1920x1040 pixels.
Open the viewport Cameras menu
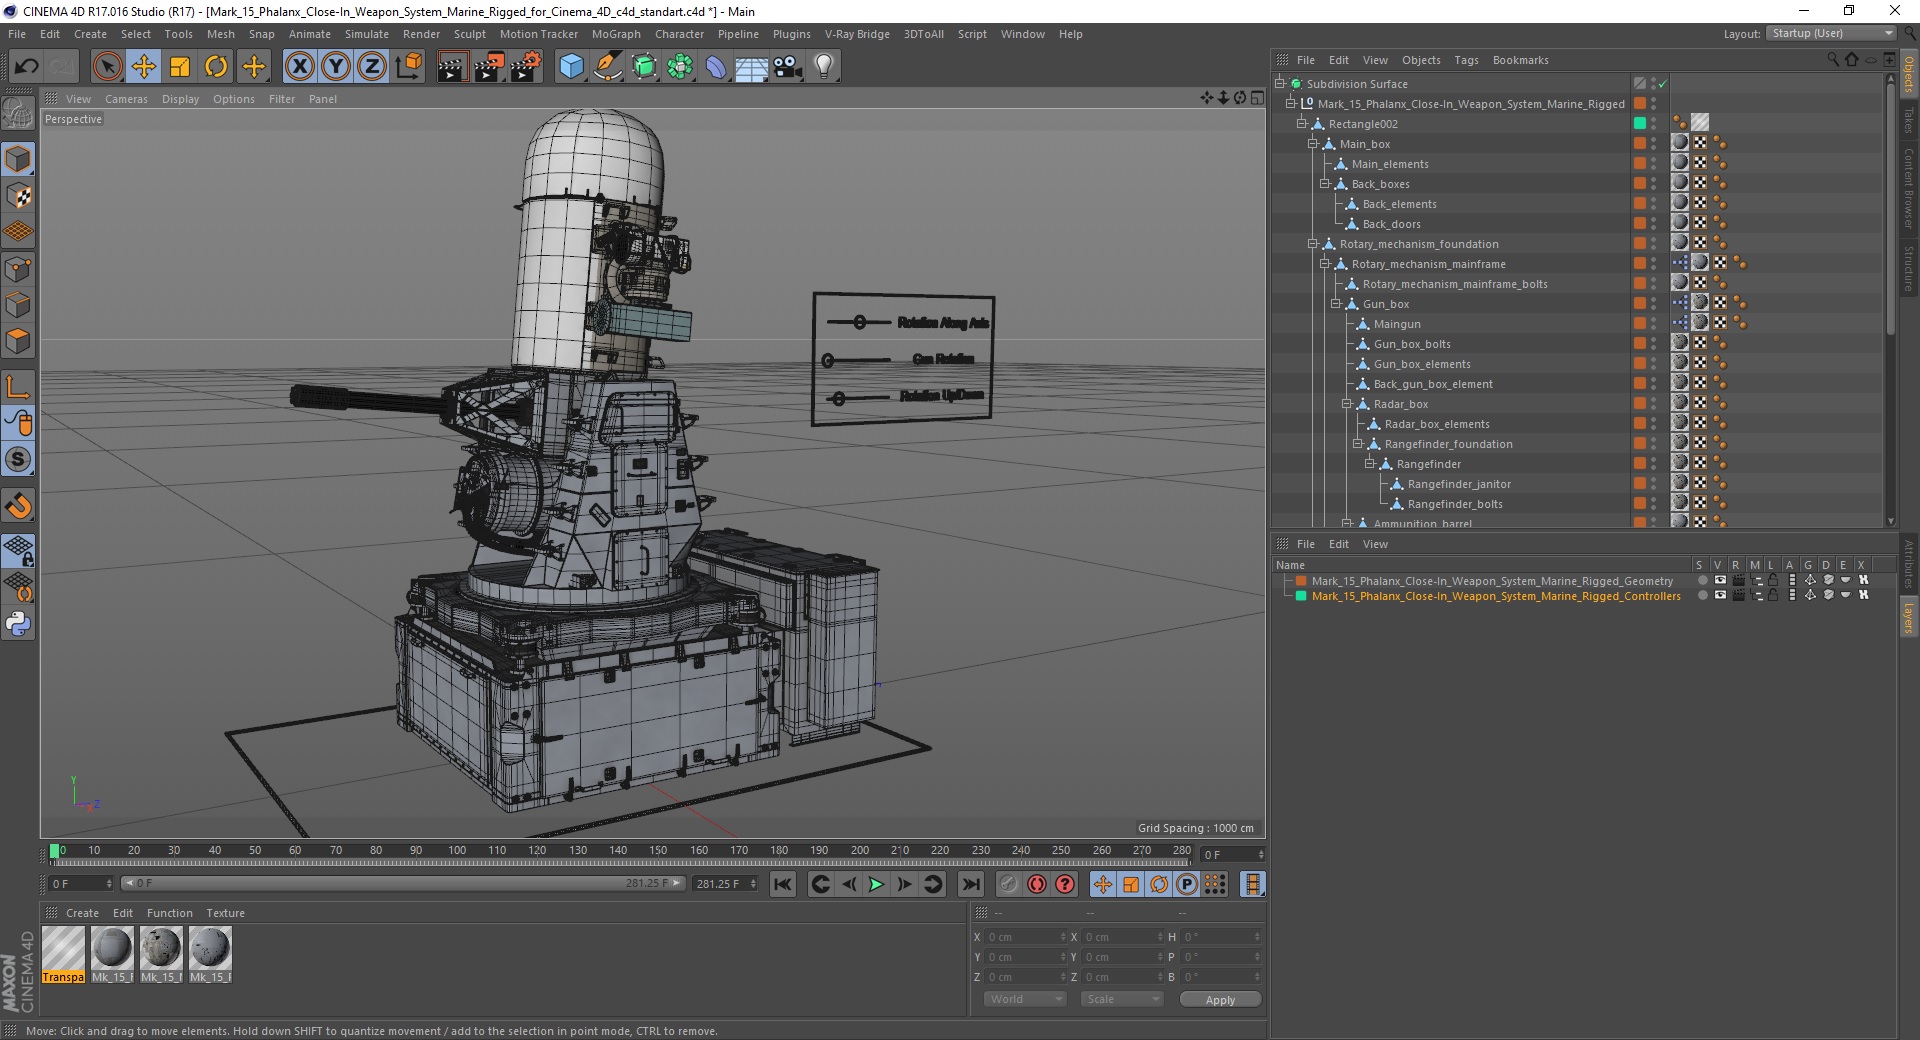126,99
